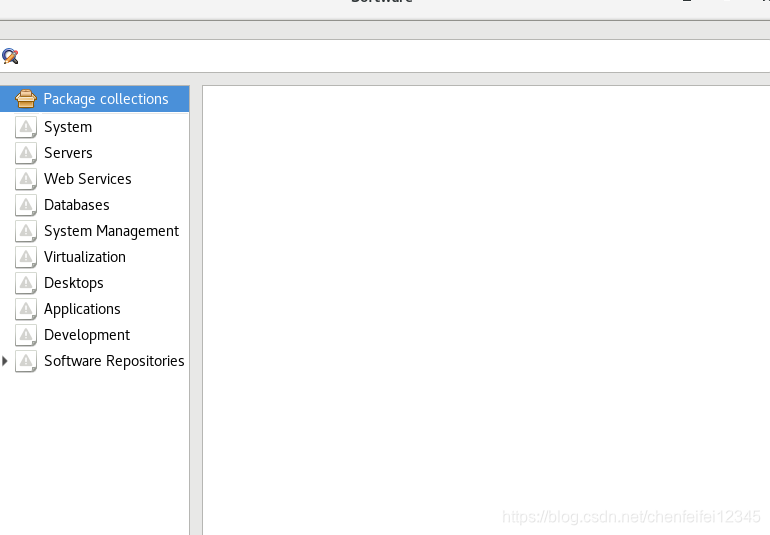
Task: Select the Databases label
Action: coord(77,205)
